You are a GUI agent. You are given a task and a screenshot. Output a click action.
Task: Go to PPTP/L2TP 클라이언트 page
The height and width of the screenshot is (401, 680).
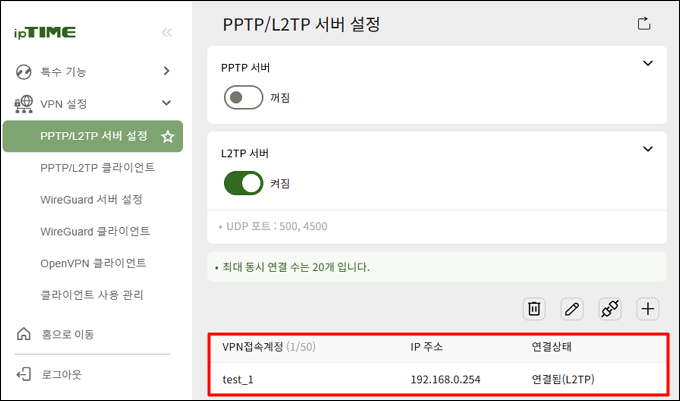point(98,168)
